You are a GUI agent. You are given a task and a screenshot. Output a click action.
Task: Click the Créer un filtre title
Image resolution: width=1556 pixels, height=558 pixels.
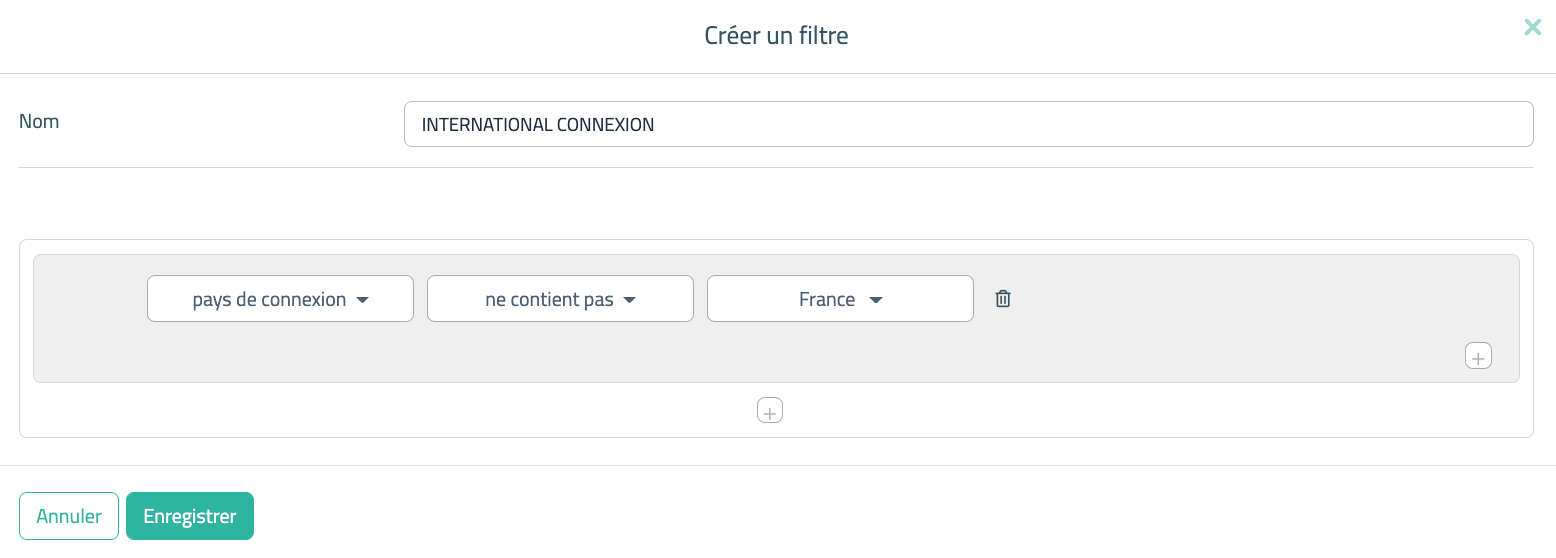point(776,36)
